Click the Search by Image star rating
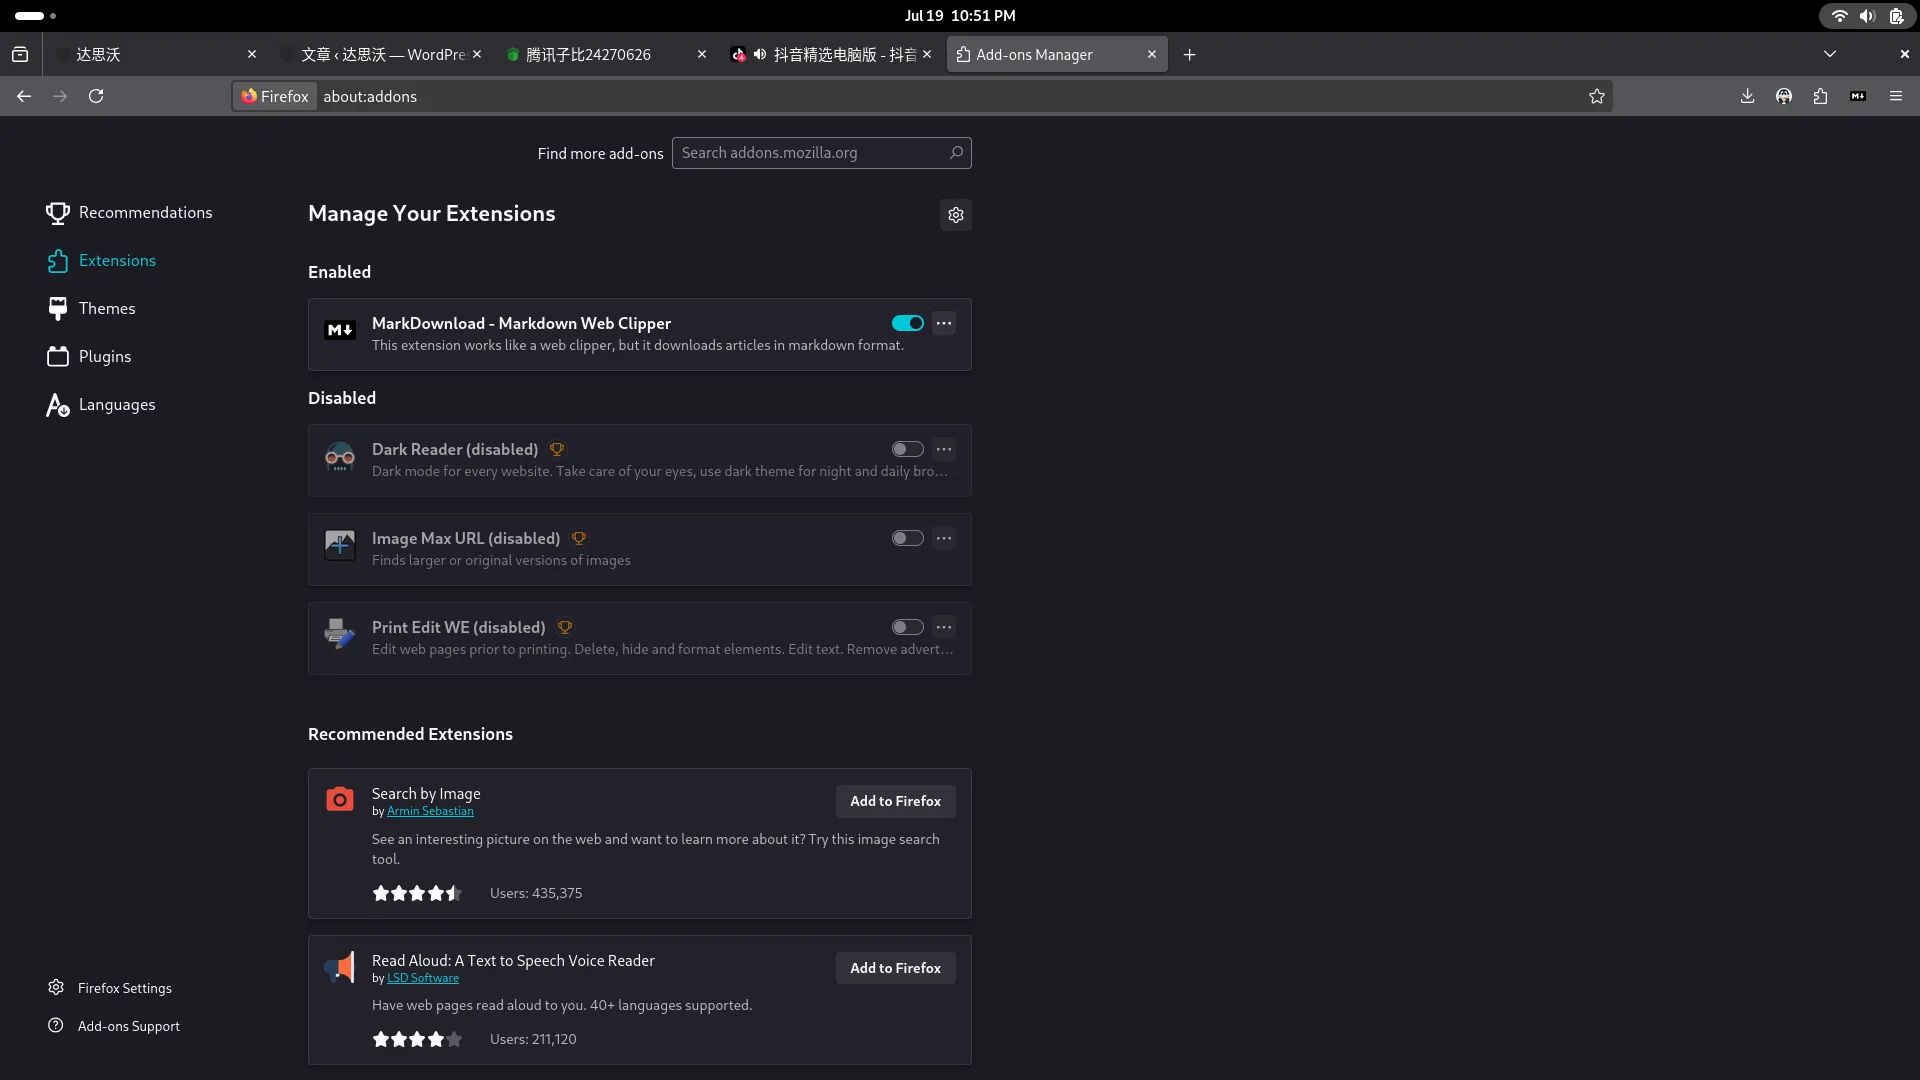 [x=417, y=893]
